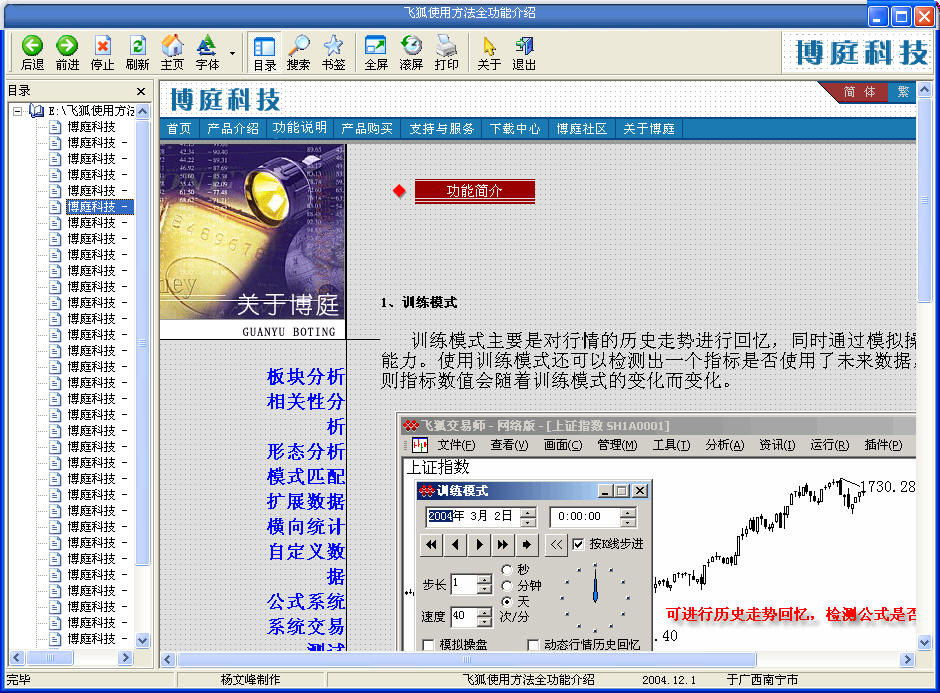The height and width of the screenshot is (693, 940).
Task: Open the 产品介绍 navigation tab
Action: point(233,128)
